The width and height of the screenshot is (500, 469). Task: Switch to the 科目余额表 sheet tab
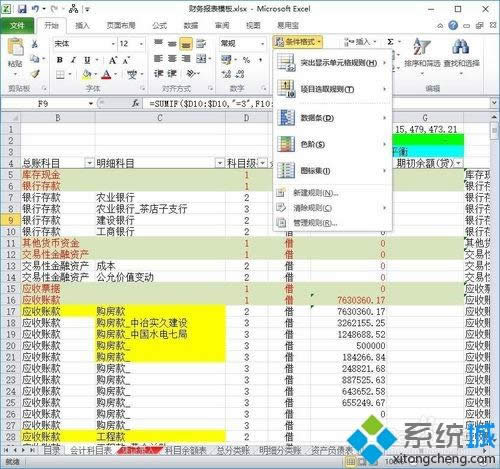click(186, 451)
